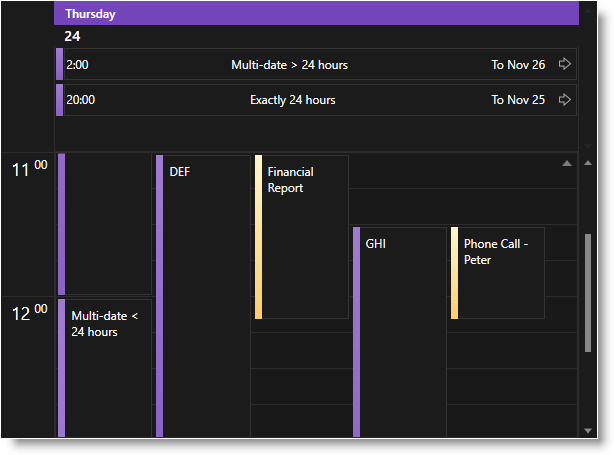The width and height of the screenshot is (614, 455).
Task: Select the Thursday day header
Action: click(316, 14)
